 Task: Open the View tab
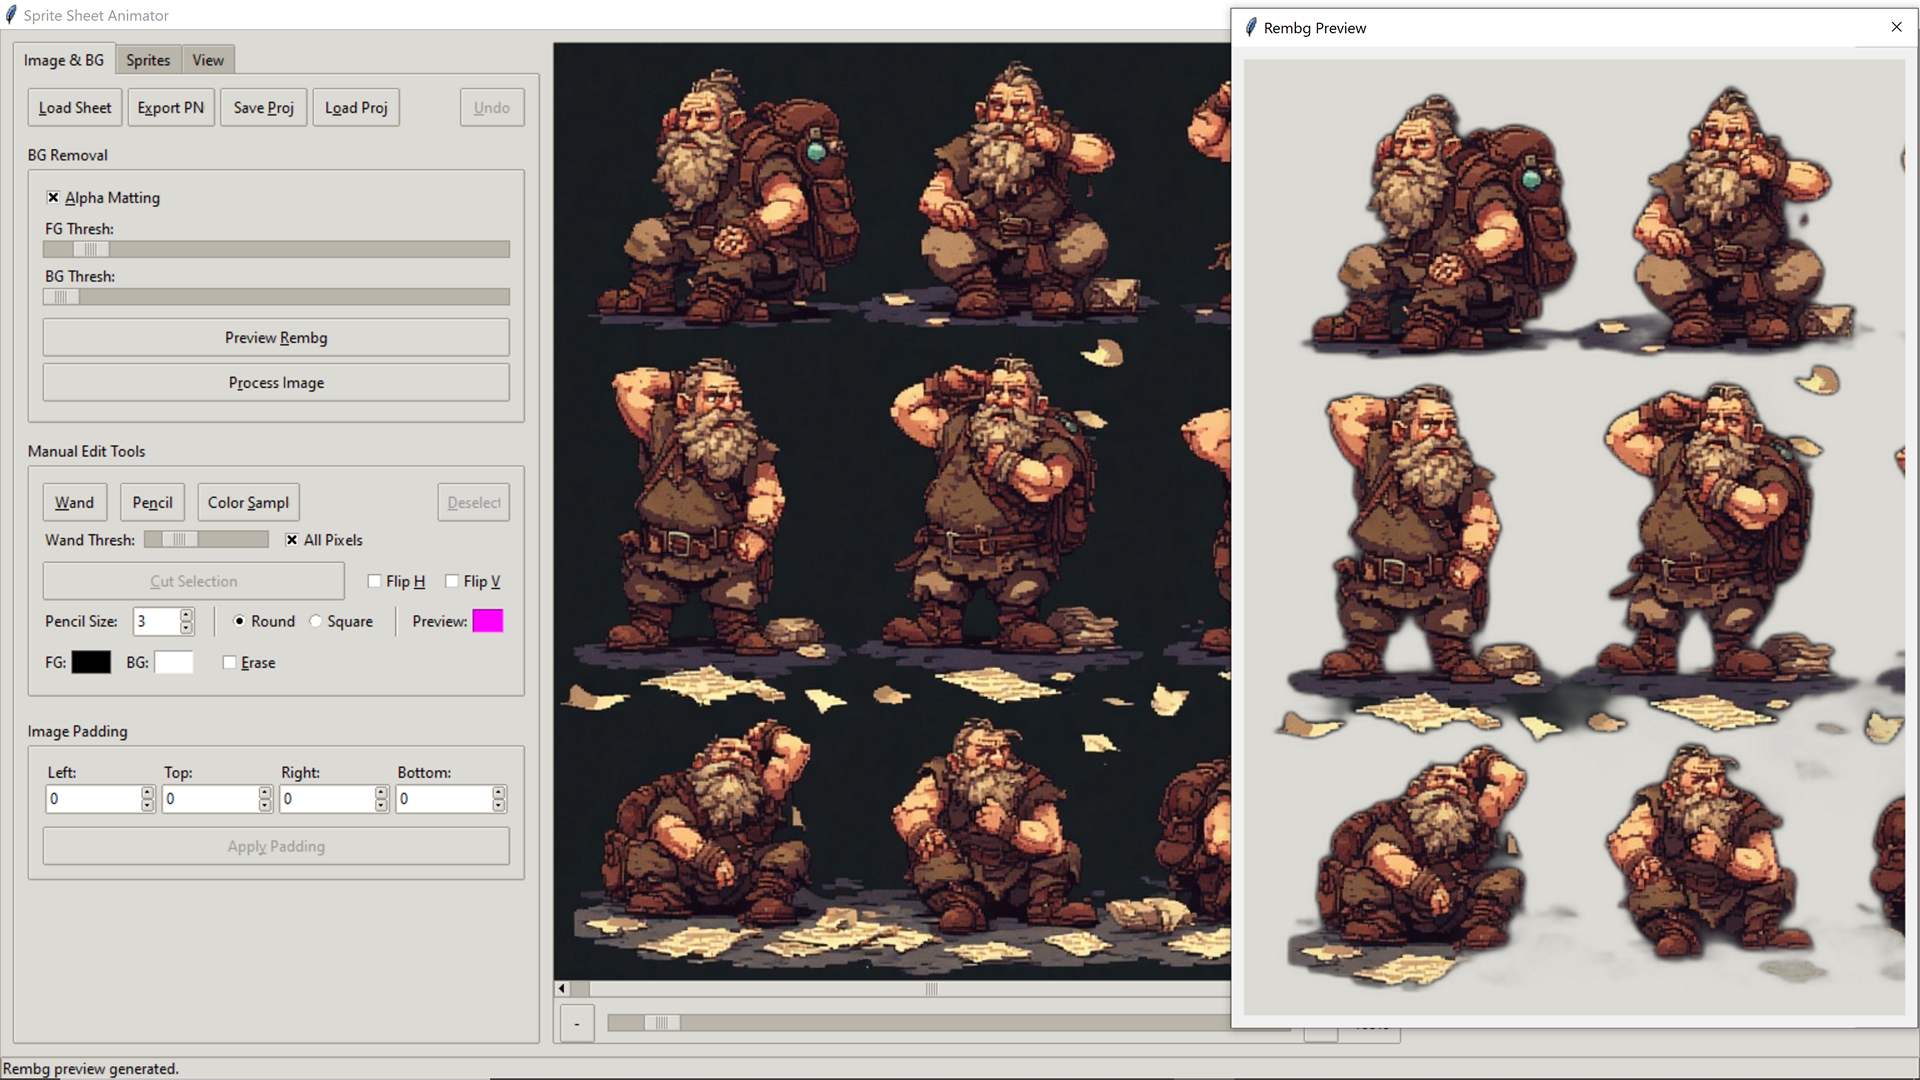tap(208, 60)
